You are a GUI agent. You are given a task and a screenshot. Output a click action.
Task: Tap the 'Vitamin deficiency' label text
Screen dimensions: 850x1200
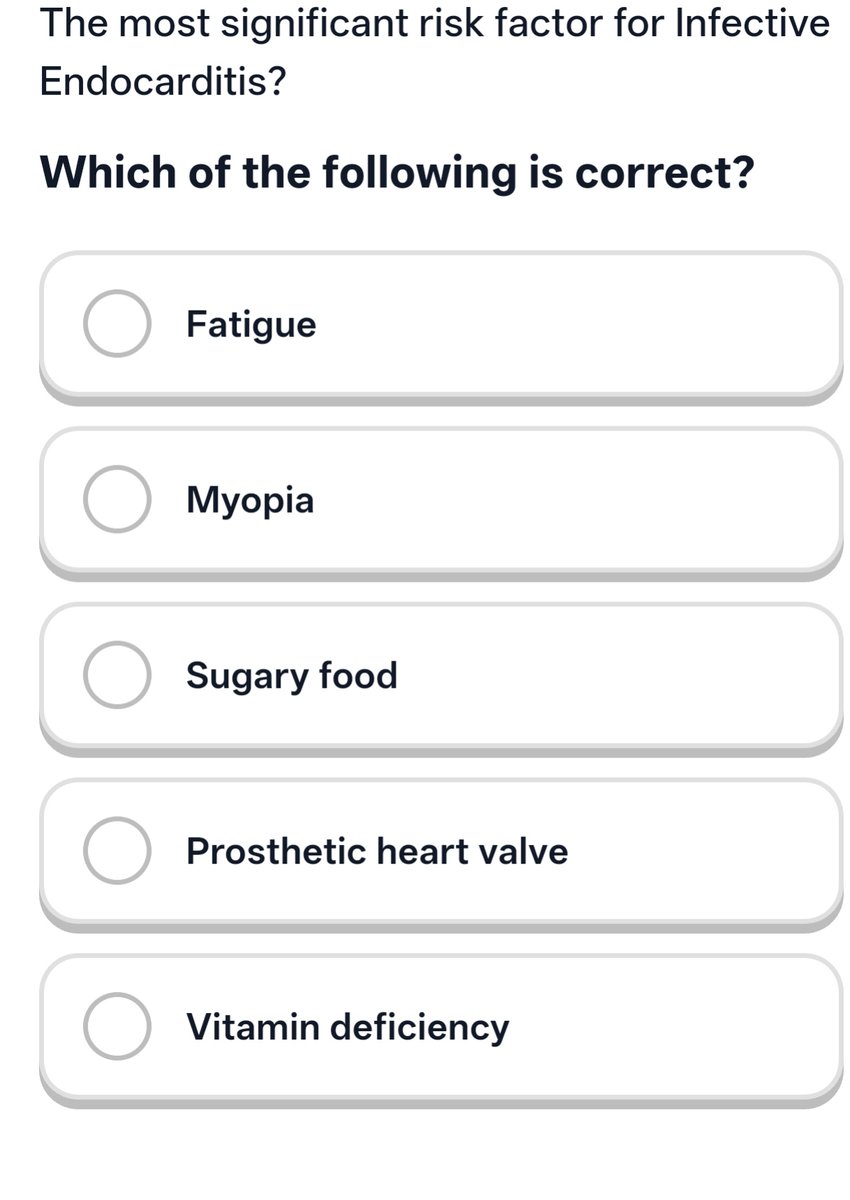click(x=348, y=1028)
